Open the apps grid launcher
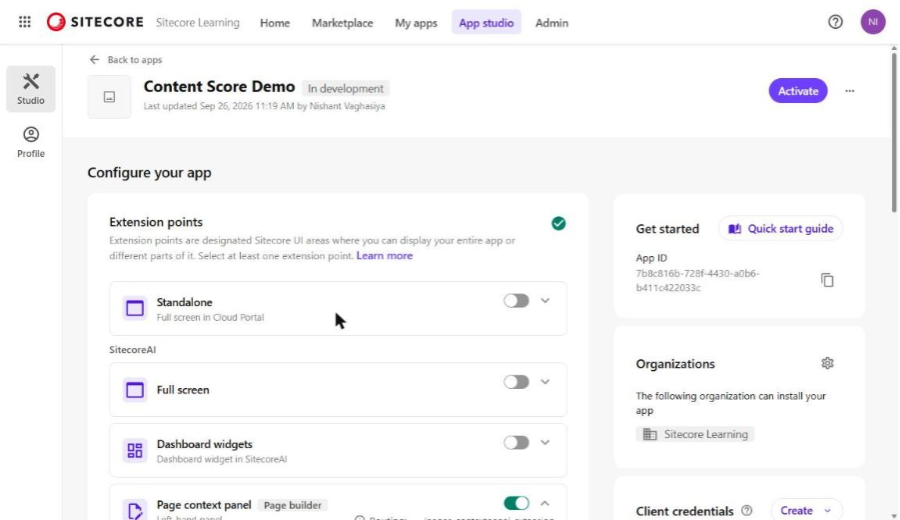The image size is (900, 520). click(x=25, y=22)
